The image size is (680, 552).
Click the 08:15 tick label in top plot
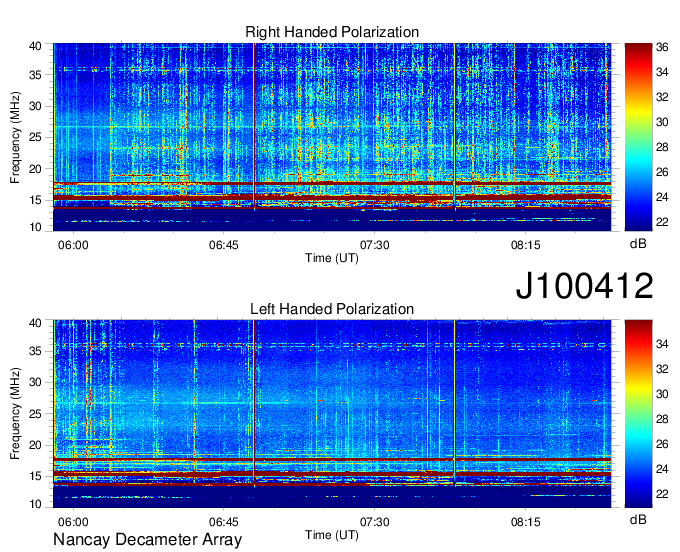coord(526,245)
